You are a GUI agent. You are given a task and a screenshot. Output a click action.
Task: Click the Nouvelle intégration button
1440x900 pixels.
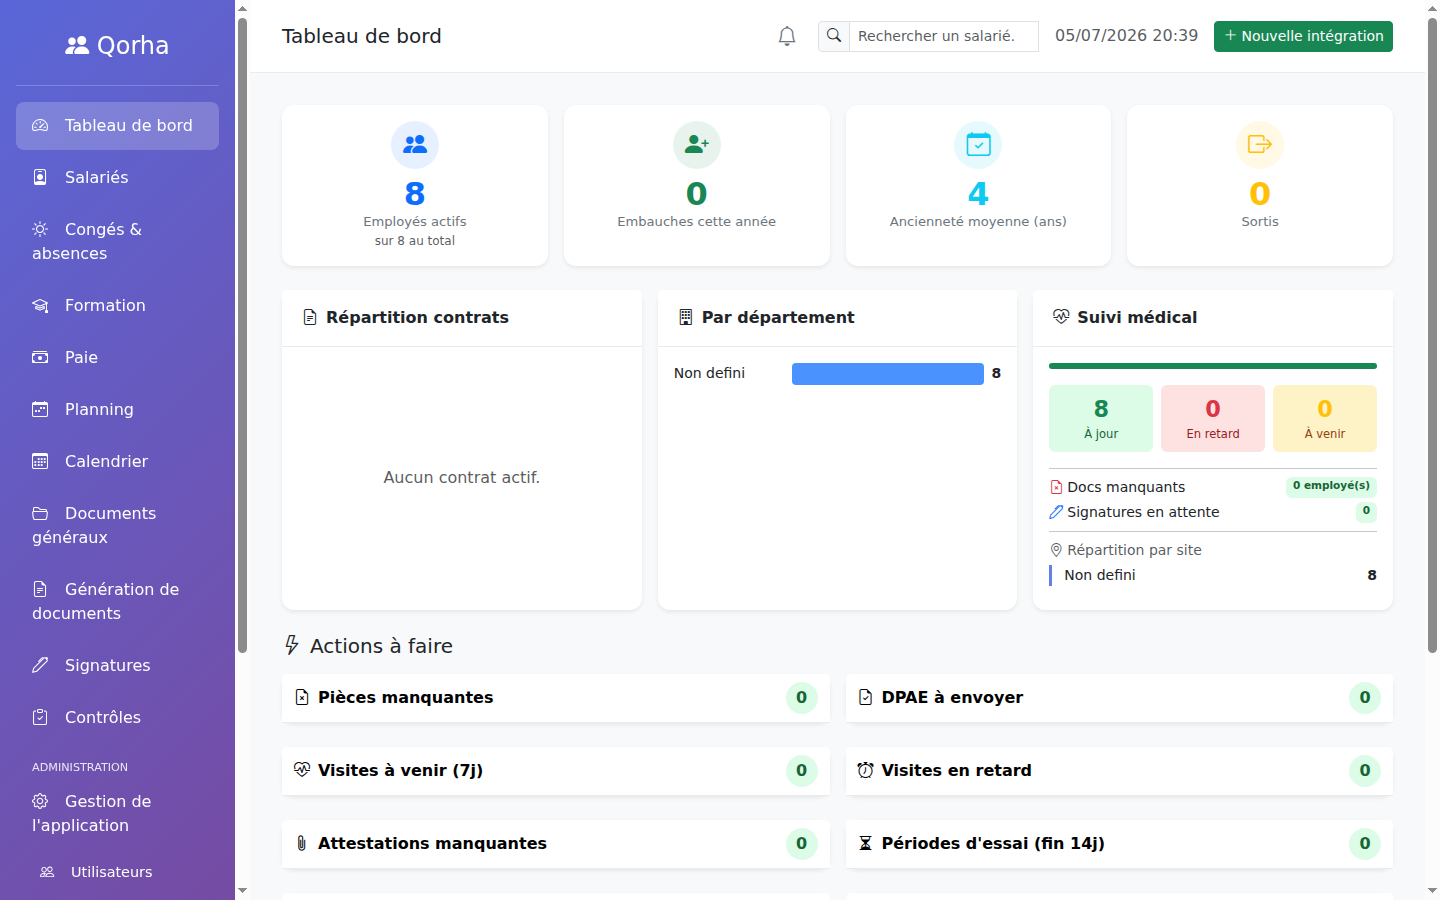click(1303, 36)
